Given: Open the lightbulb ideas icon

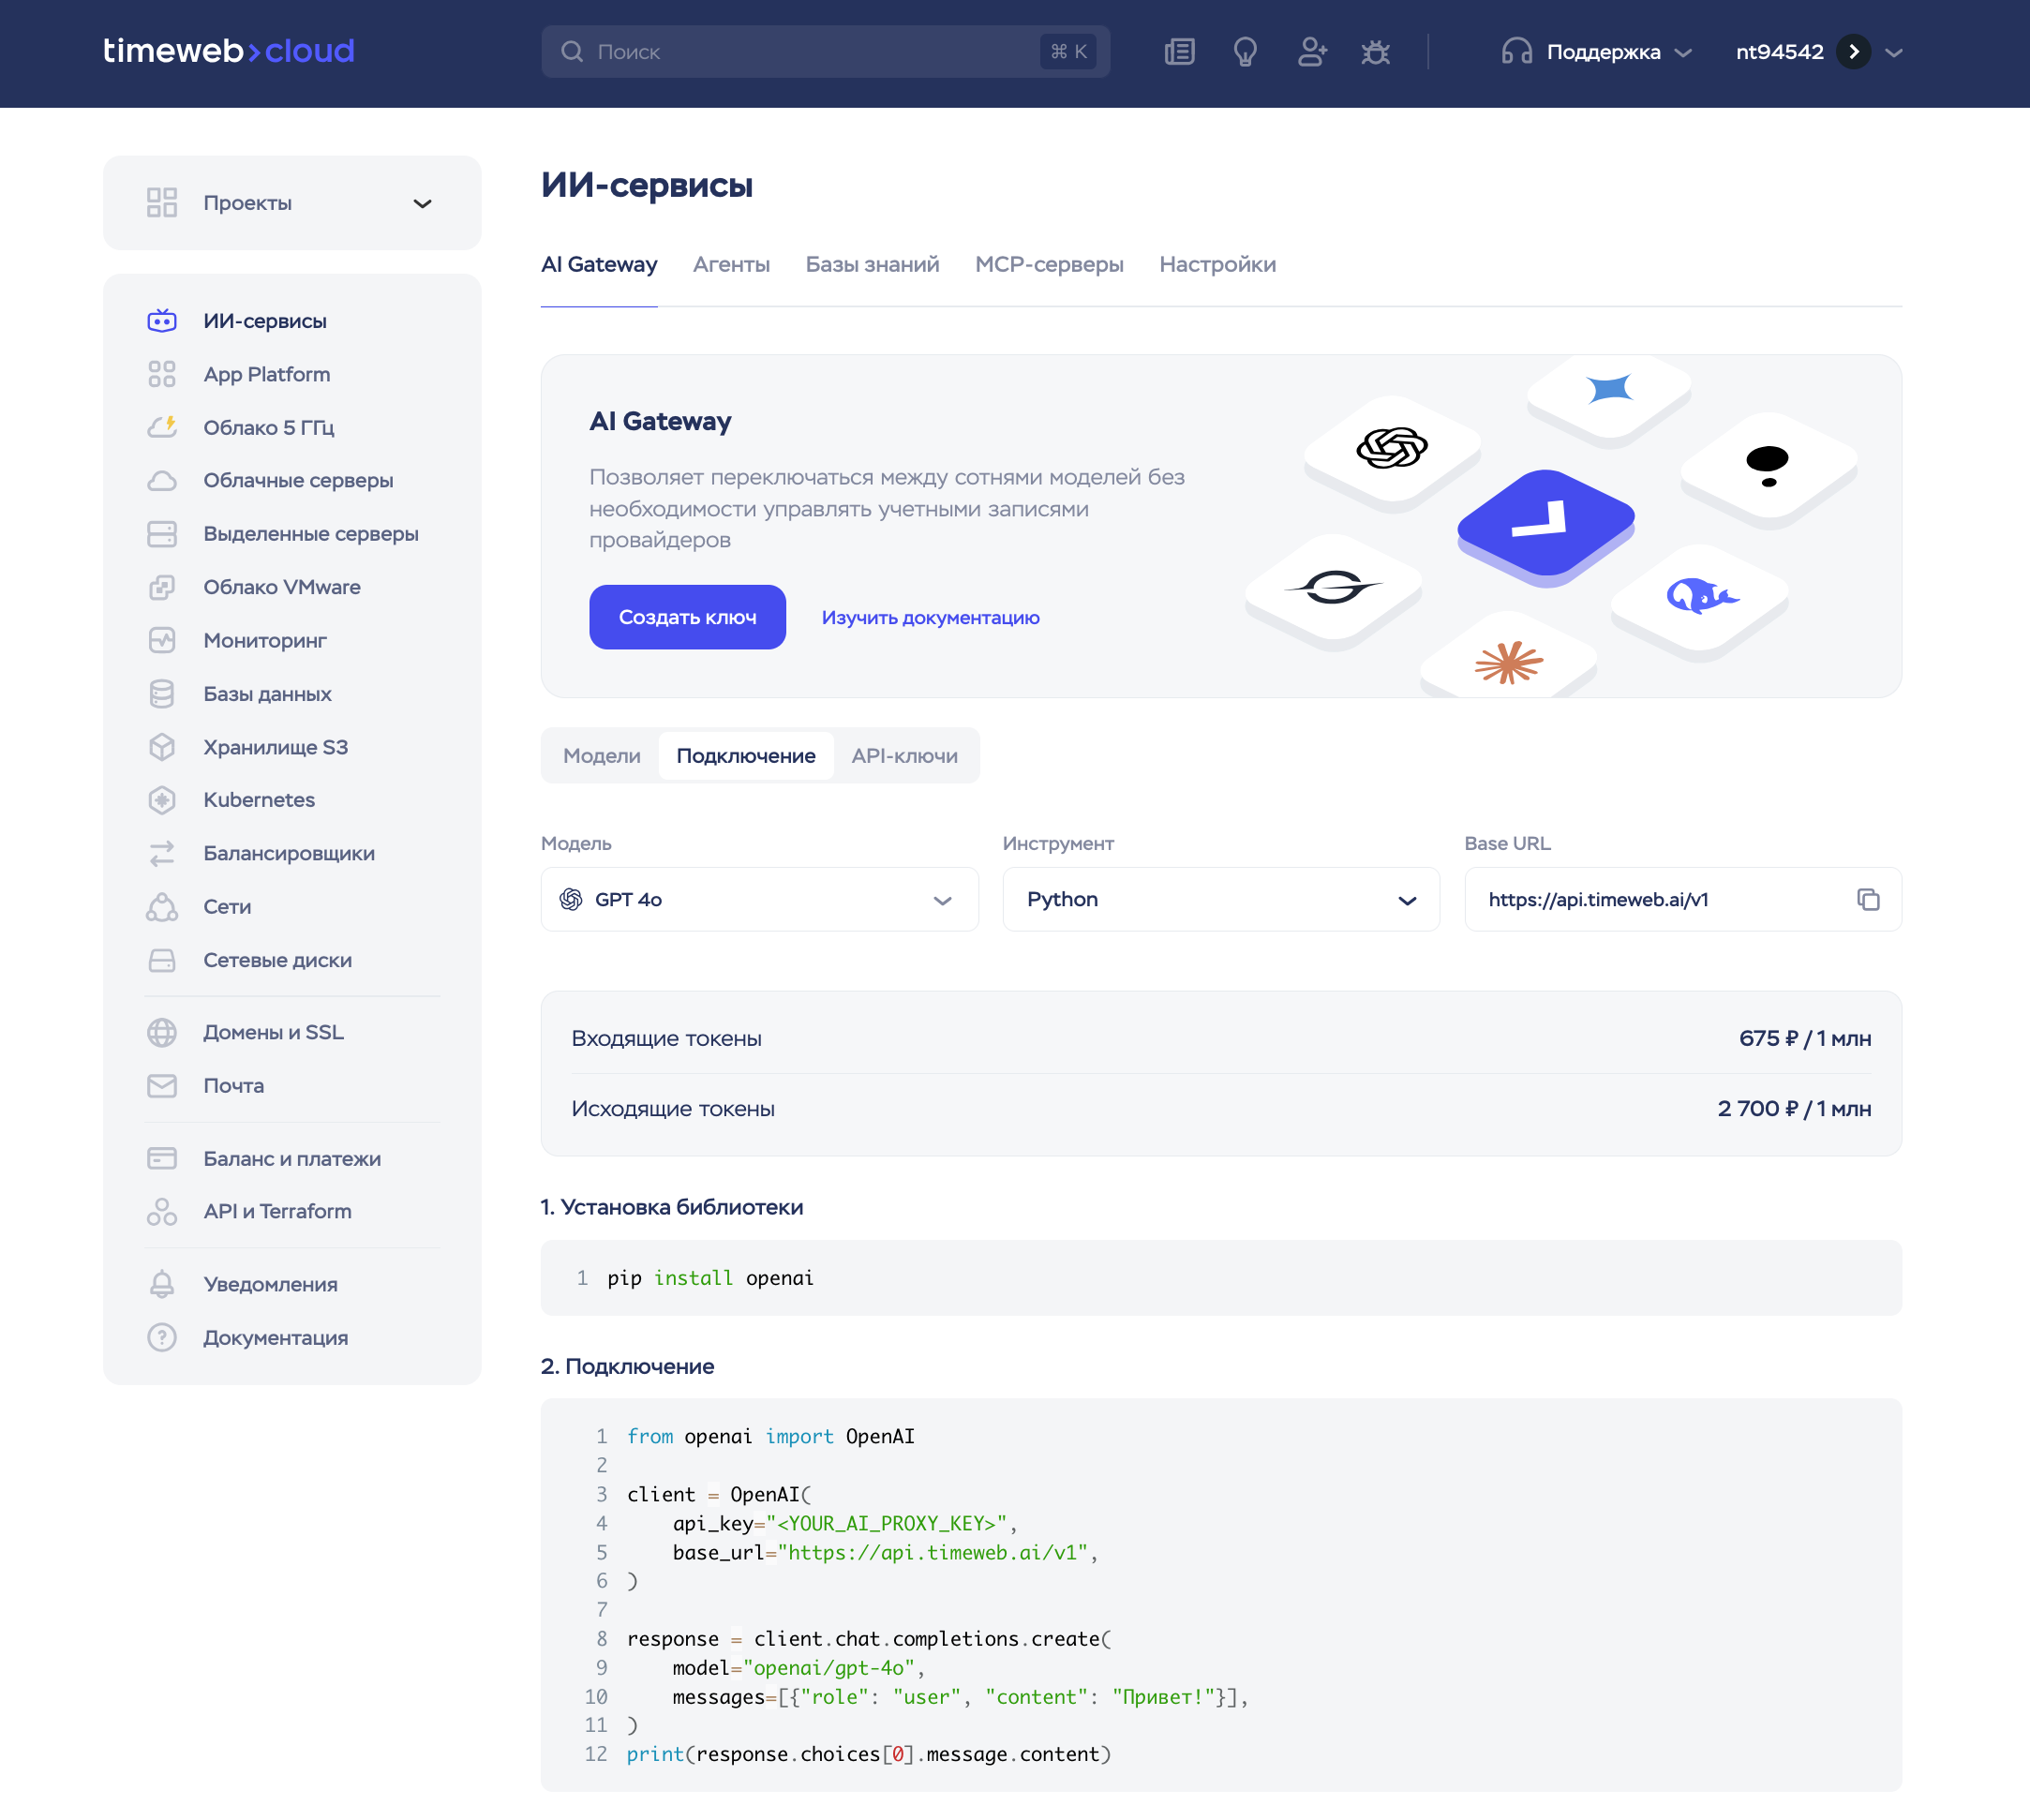Looking at the screenshot, I should 1245,52.
